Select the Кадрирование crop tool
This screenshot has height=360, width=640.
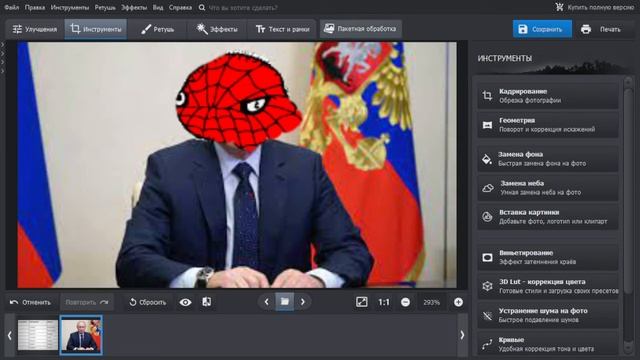[548, 96]
